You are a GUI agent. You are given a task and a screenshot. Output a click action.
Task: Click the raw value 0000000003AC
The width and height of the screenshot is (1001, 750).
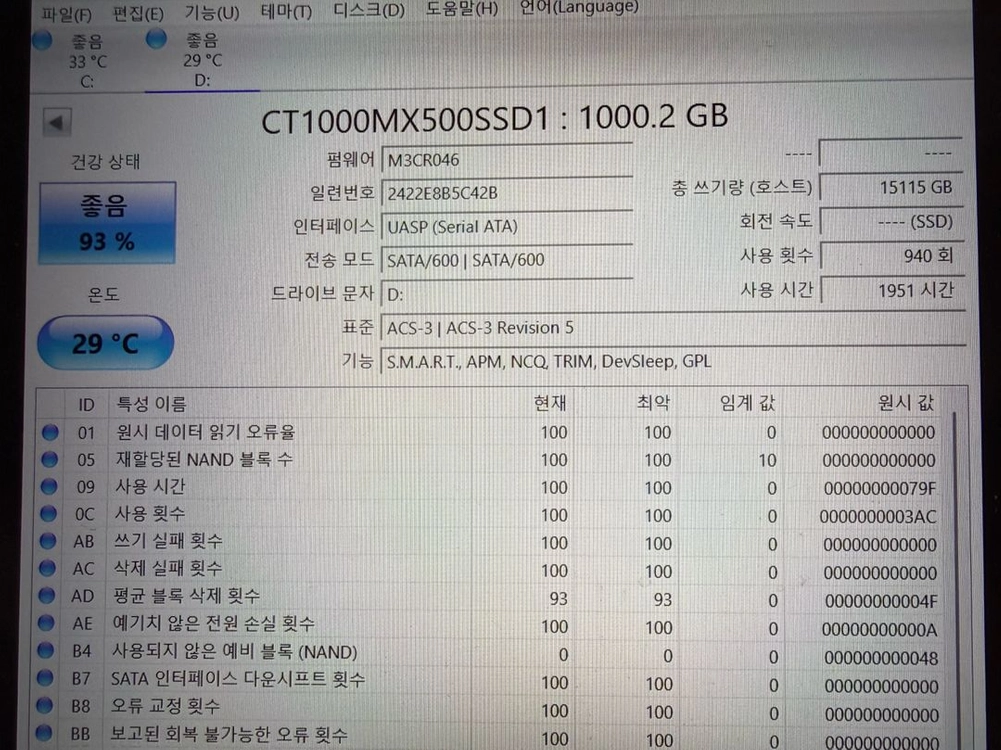click(x=878, y=516)
